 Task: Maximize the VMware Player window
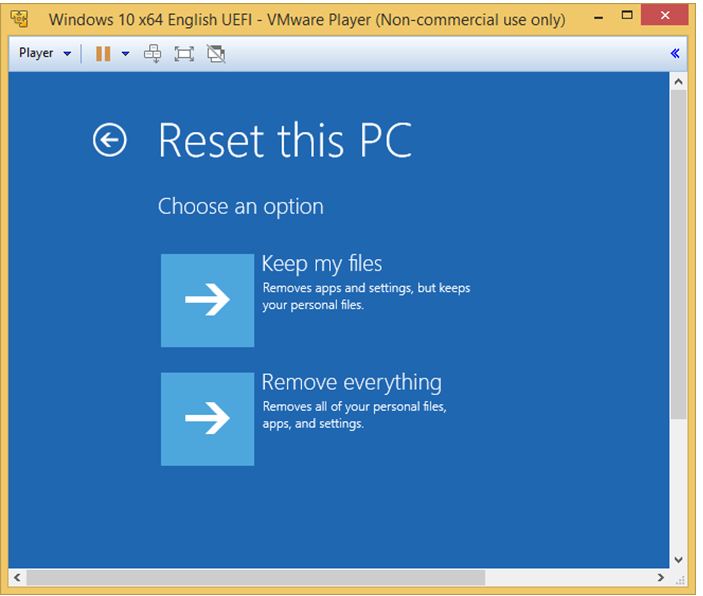point(627,16)
